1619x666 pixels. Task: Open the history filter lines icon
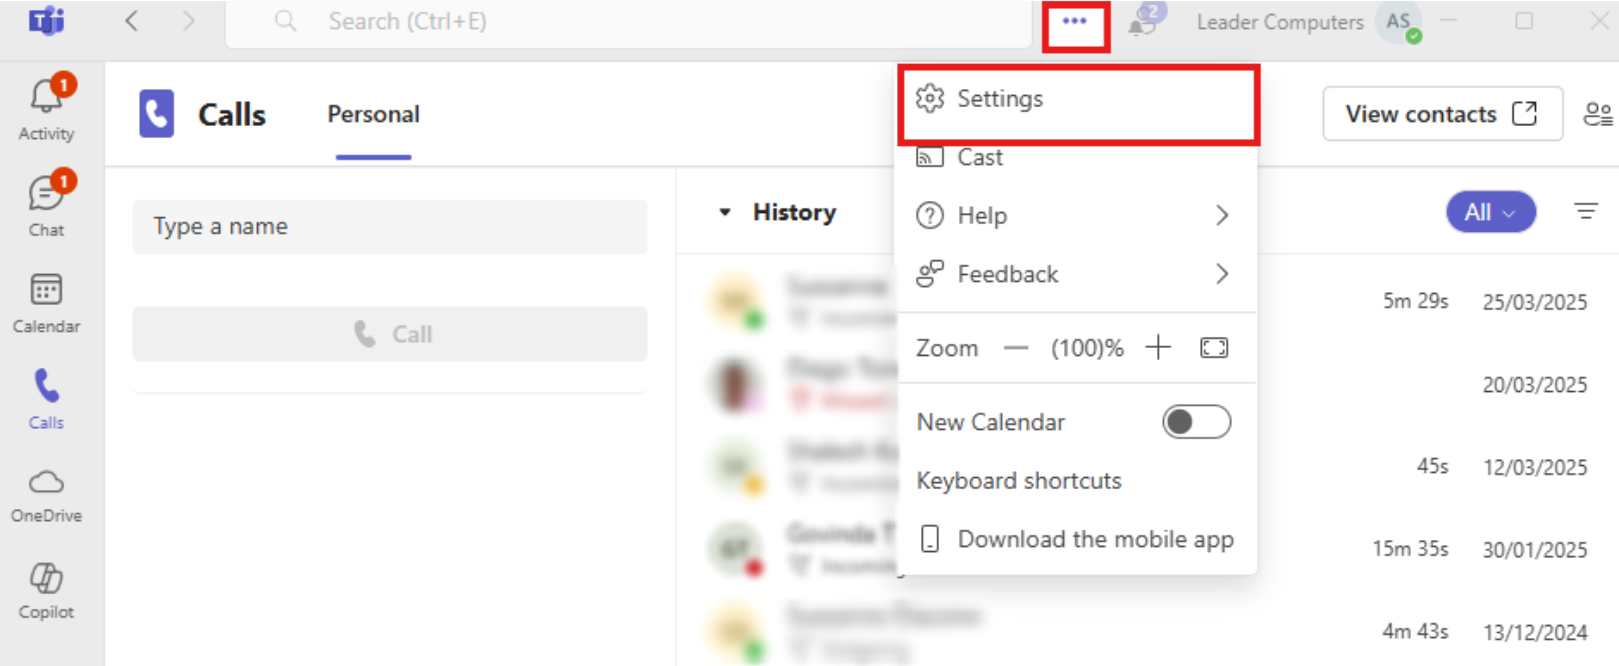click(1586, 211)
